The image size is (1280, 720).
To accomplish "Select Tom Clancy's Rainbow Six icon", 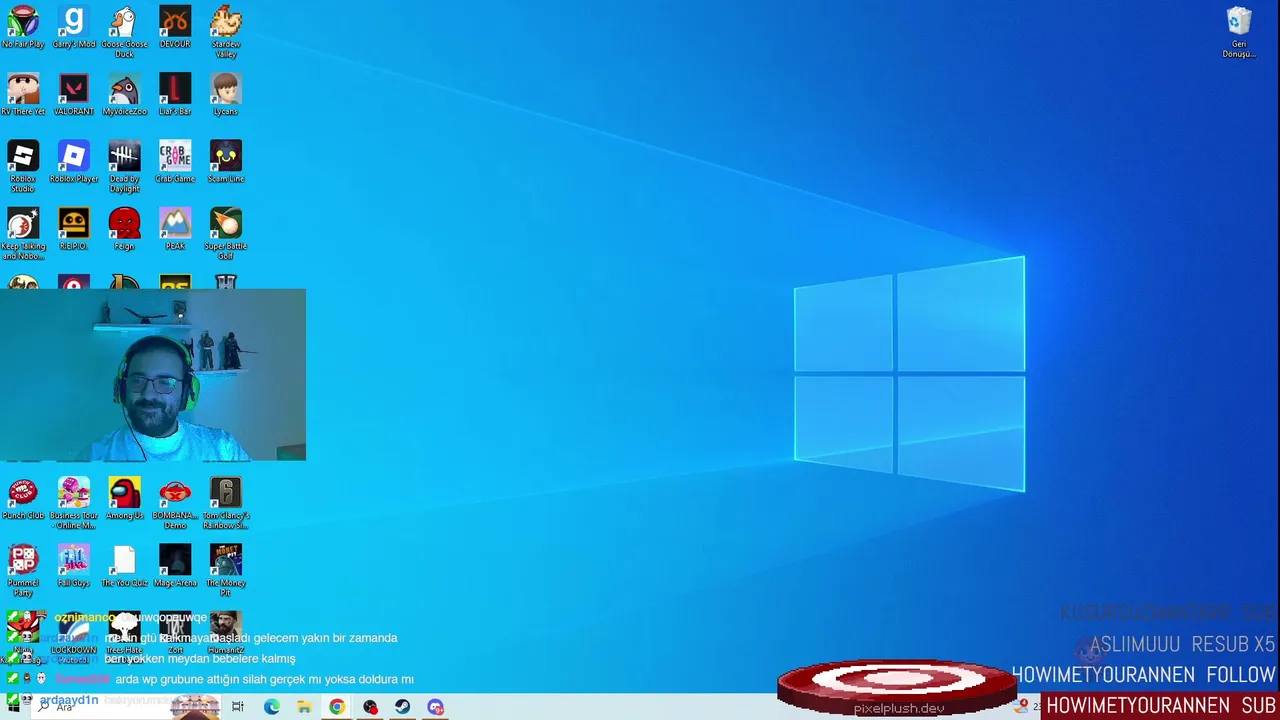I will [226, 503].
